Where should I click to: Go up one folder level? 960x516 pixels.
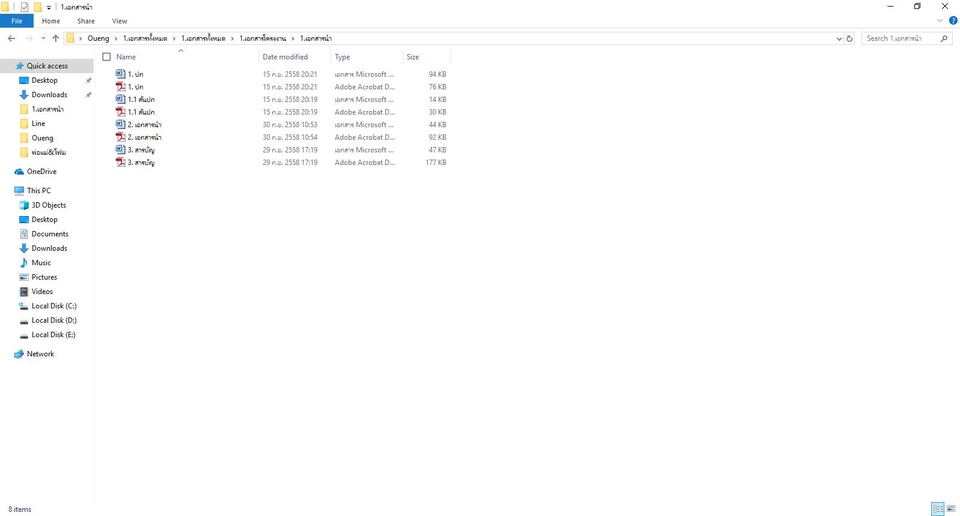(x=56, y=38)
